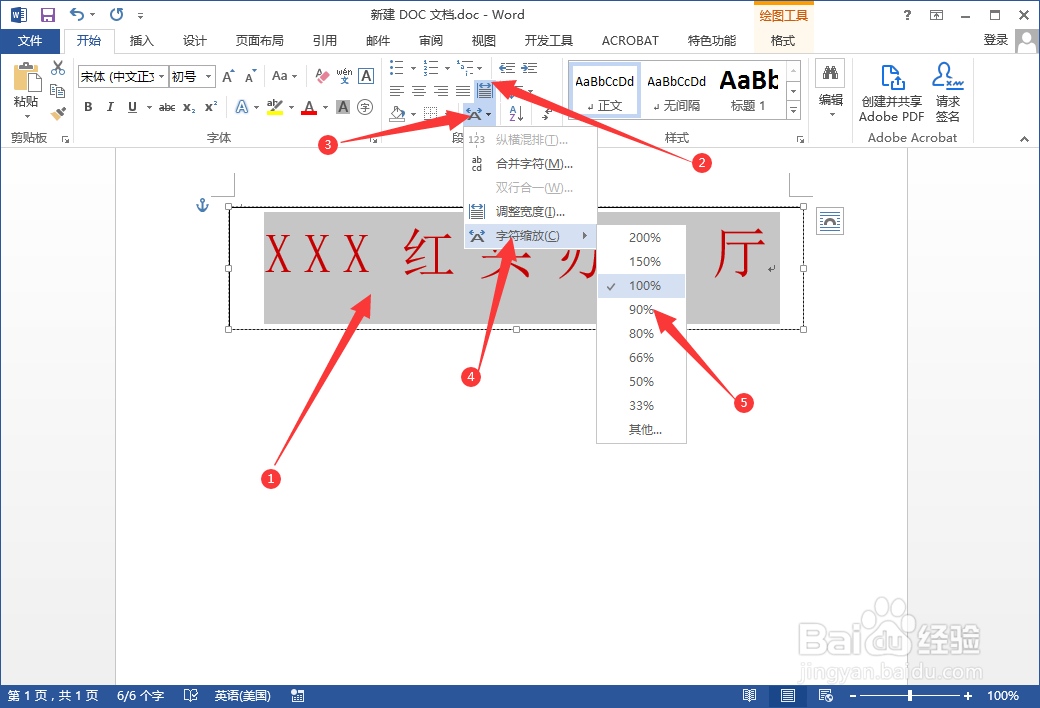
Task: Click the Show/Hide paragraph marks icon
Action: tap(546, 113)
